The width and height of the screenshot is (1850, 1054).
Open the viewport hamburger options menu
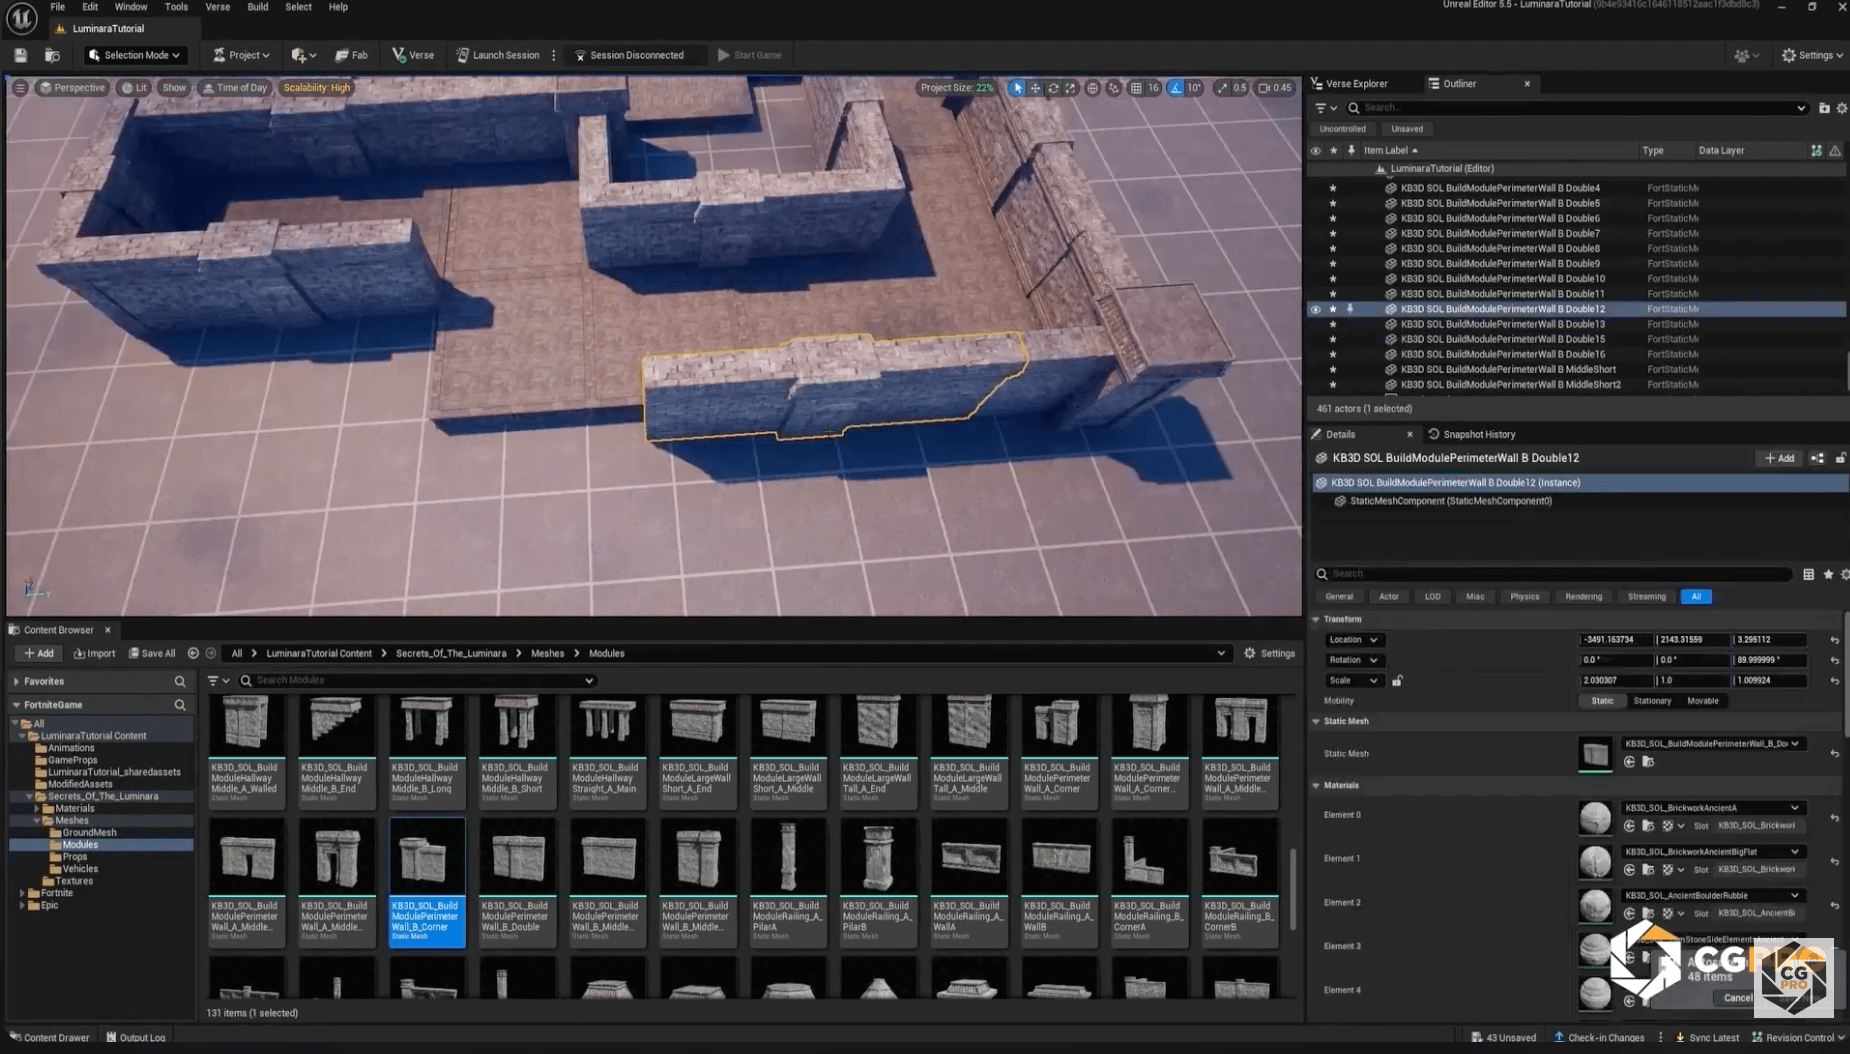click(20, 88)
